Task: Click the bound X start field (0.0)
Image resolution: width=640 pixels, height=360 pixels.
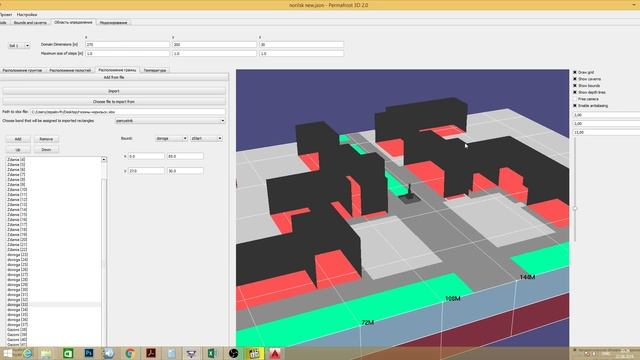Action: pos(146,156)
